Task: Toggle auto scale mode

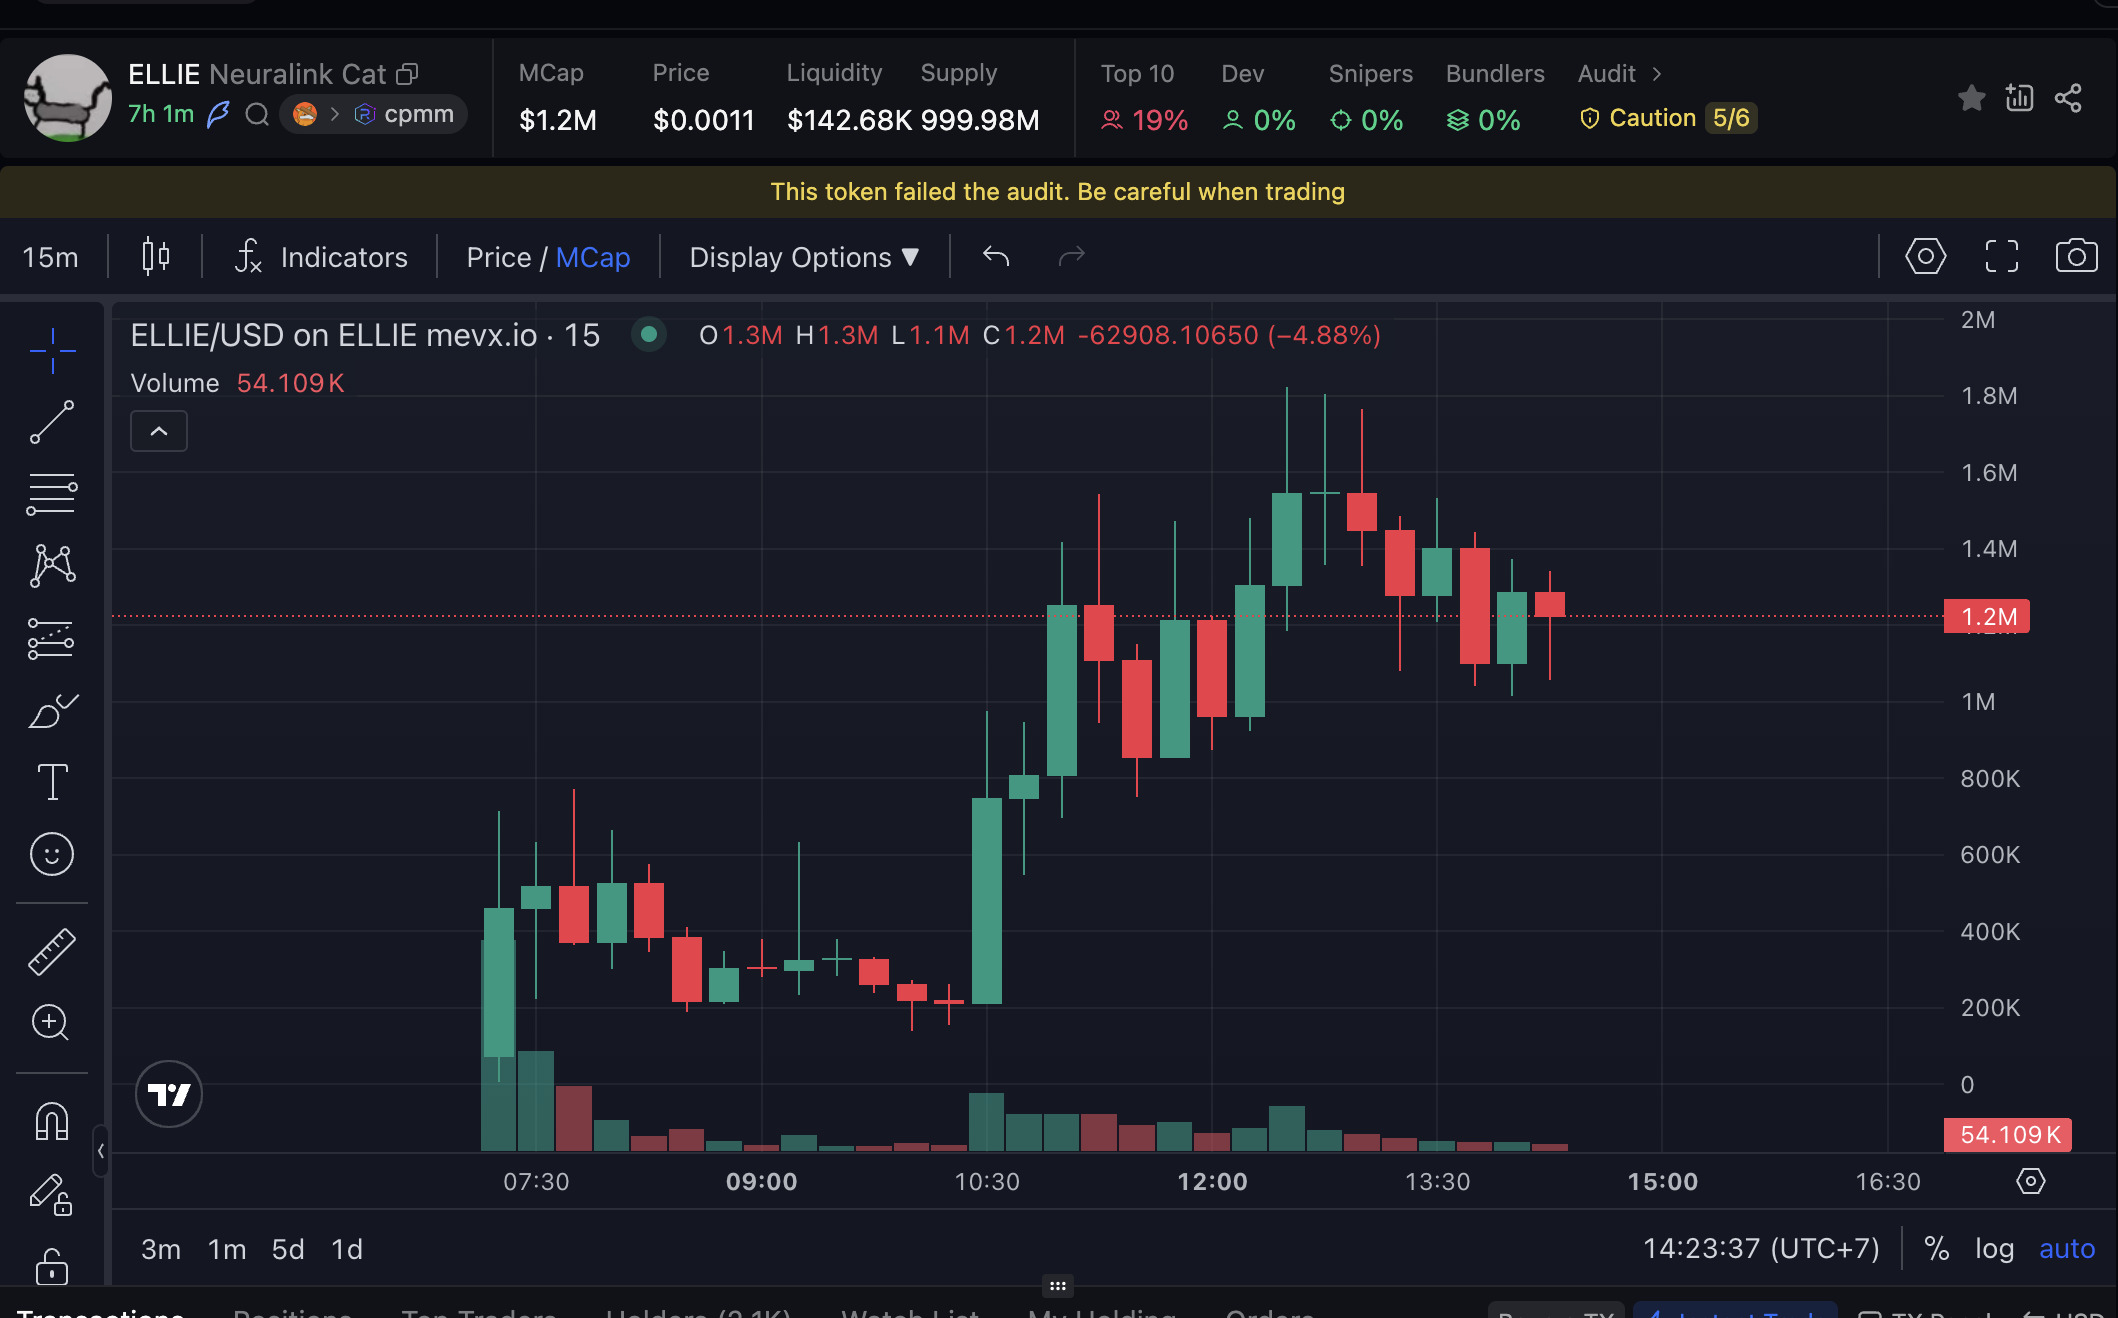Action: click(x=2067, y=1249)
